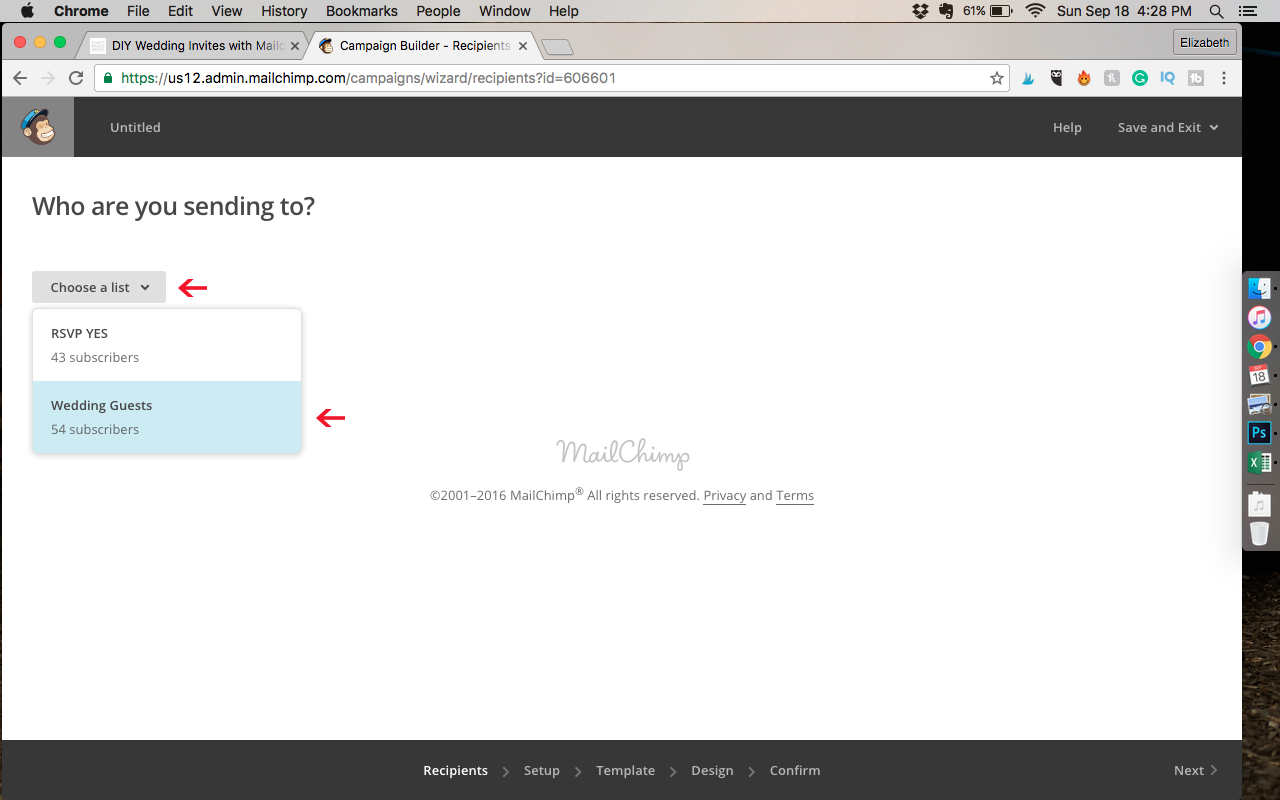The width and height of the screenshot is (1280, 800).
Task: Launch Excel from the dock
Action: (x=1259, y=462)
